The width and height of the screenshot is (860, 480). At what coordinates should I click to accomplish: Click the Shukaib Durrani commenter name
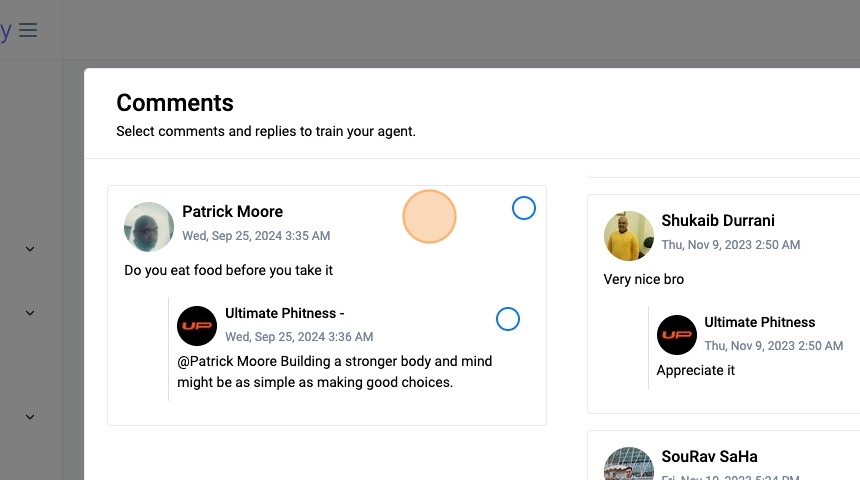718,220
